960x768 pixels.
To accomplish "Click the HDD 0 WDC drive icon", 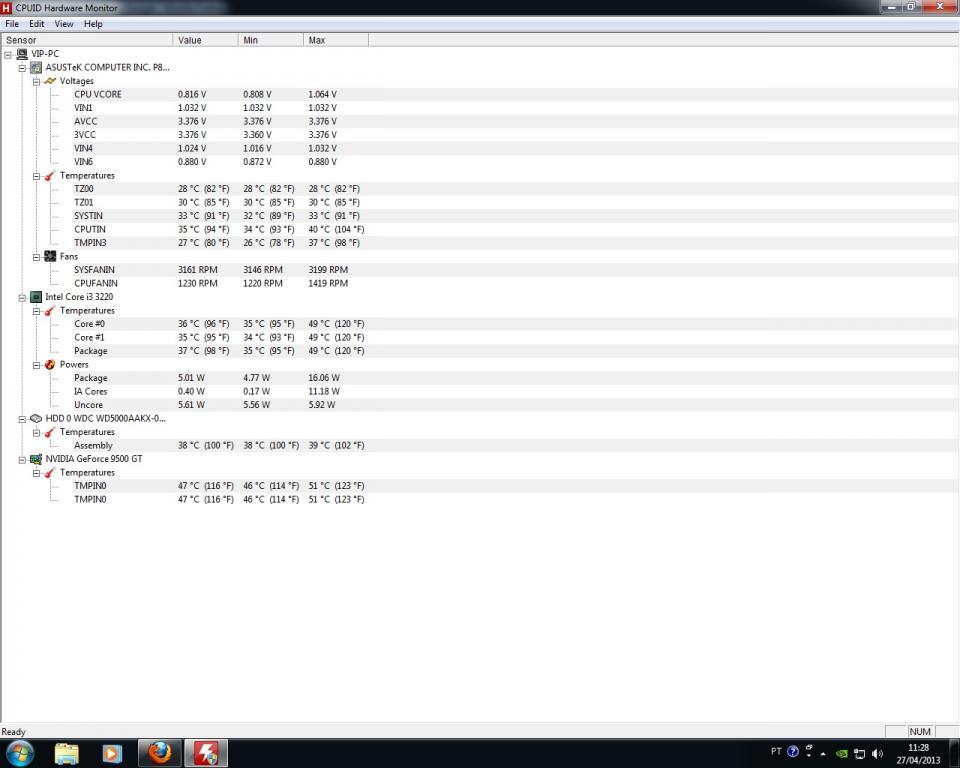I will pos(36,418).
